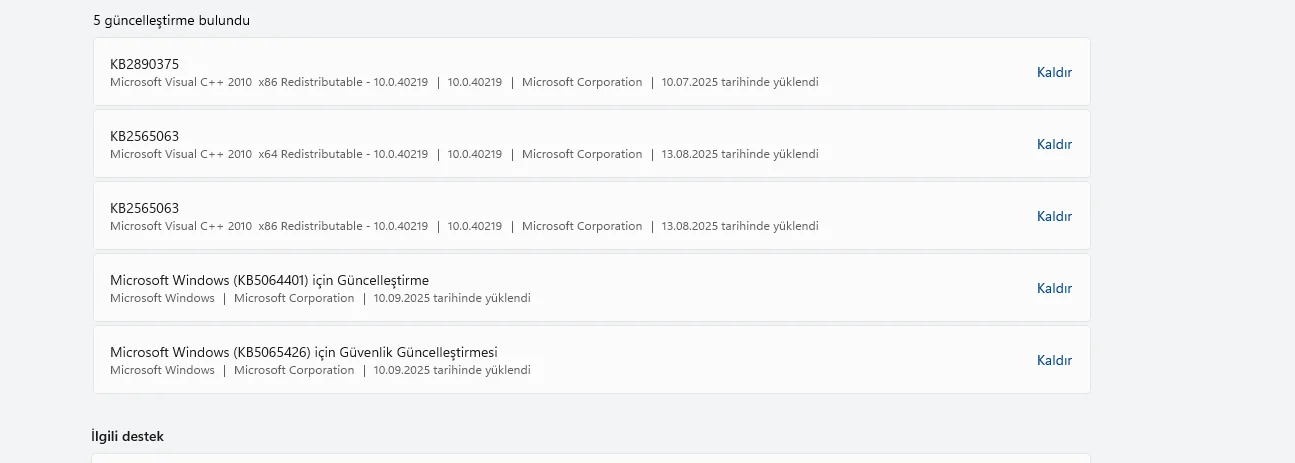Click the x64 Redistributable description line

pyautogui.click(x=268, y=154)
